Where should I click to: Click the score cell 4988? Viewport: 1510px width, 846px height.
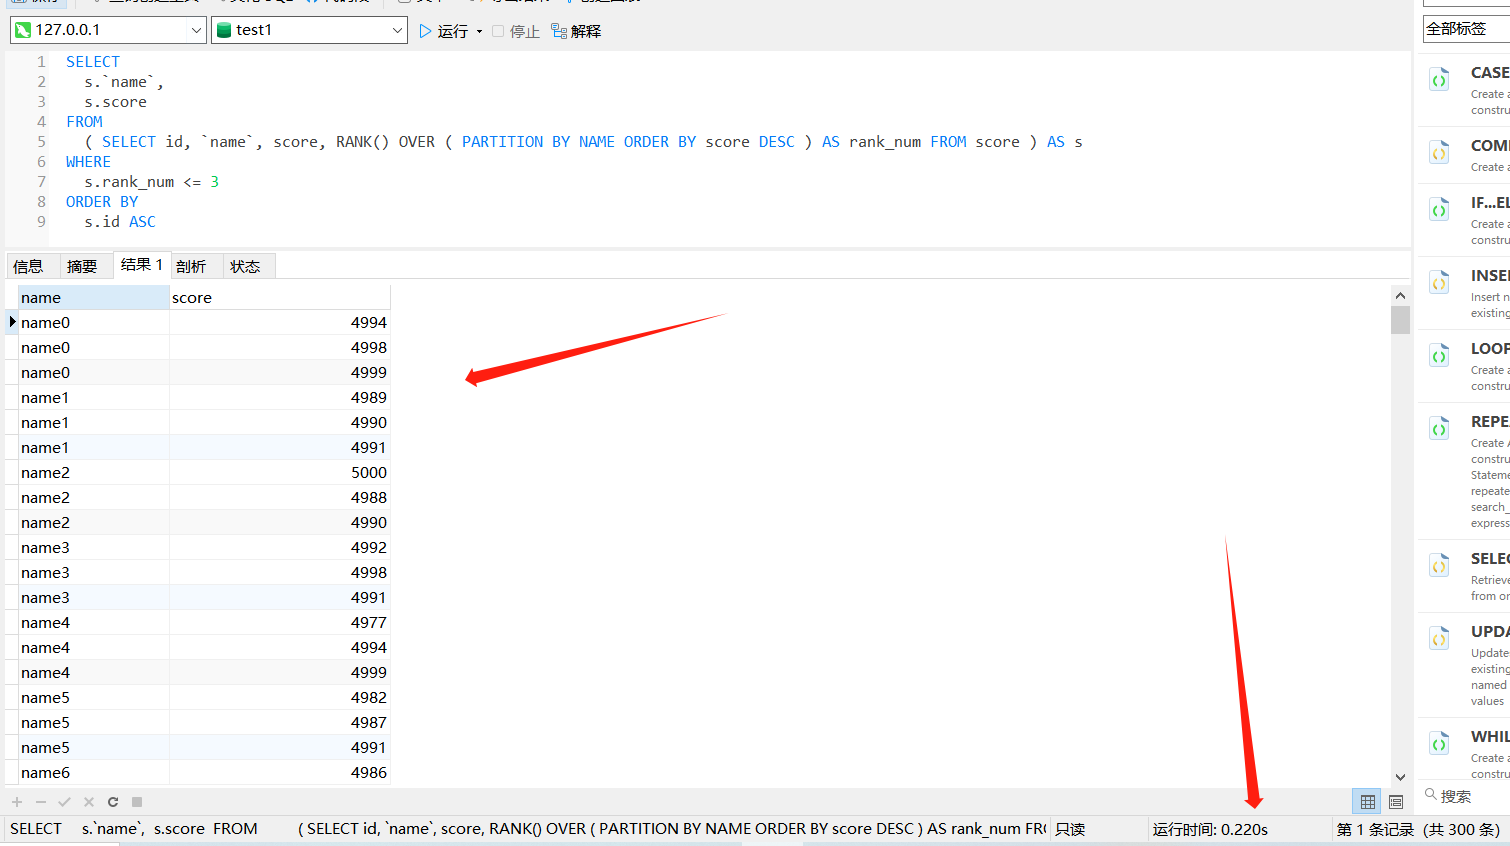(x=280, y=498)
